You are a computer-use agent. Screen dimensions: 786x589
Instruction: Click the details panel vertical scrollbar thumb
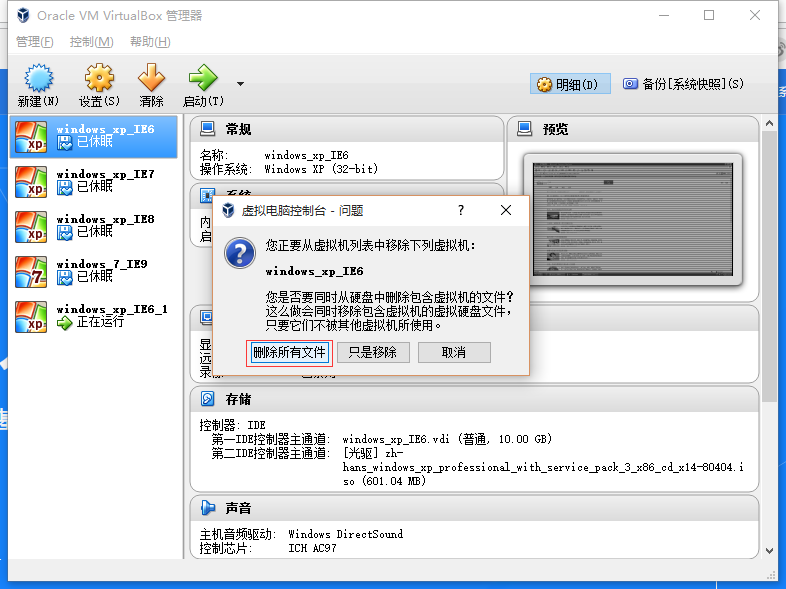769,266
